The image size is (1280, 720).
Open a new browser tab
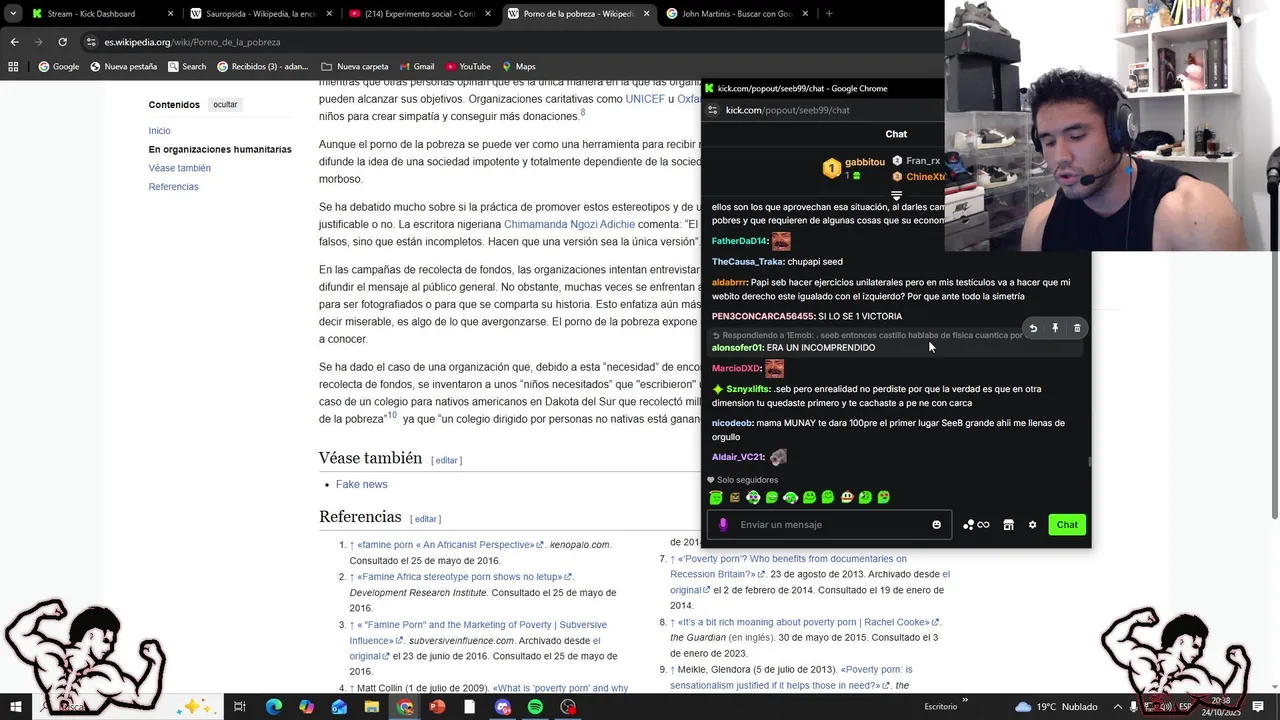829,14
